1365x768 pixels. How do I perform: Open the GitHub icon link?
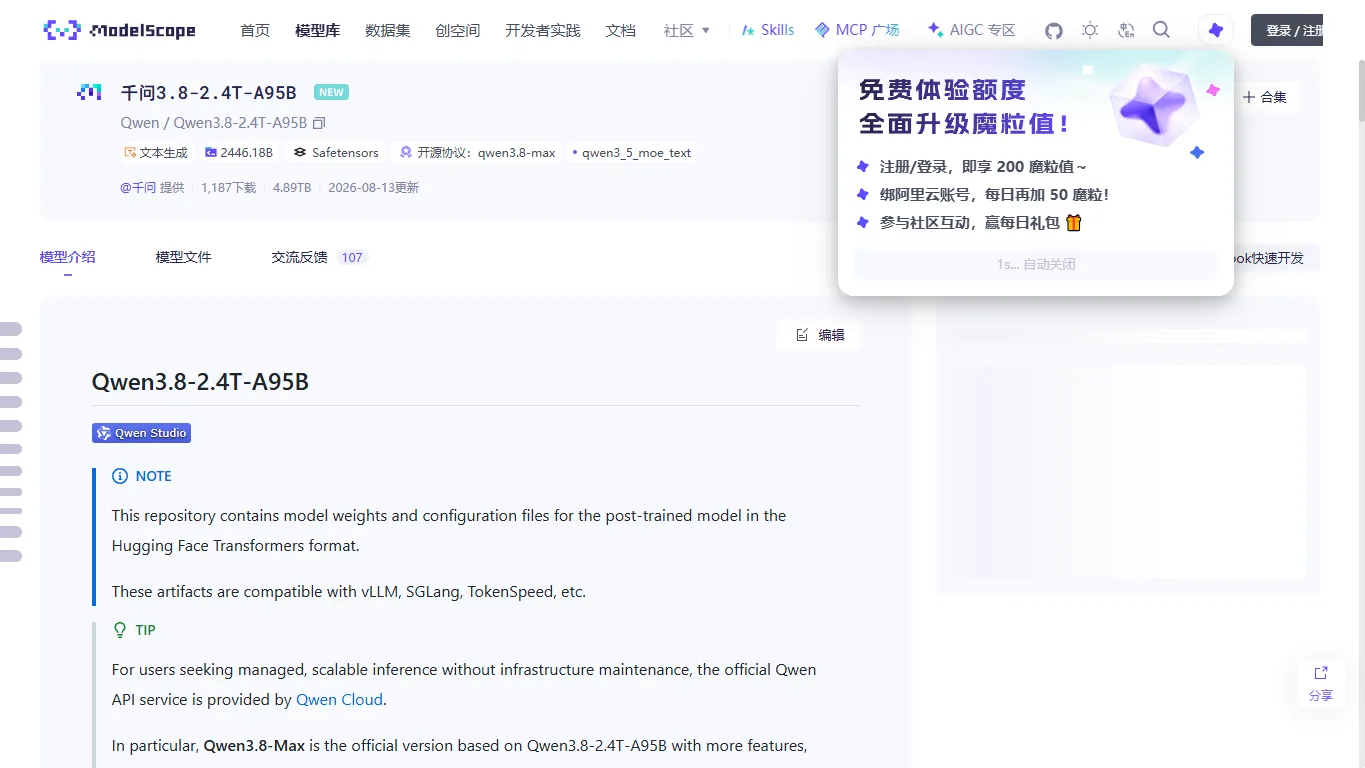(1054, 31)
